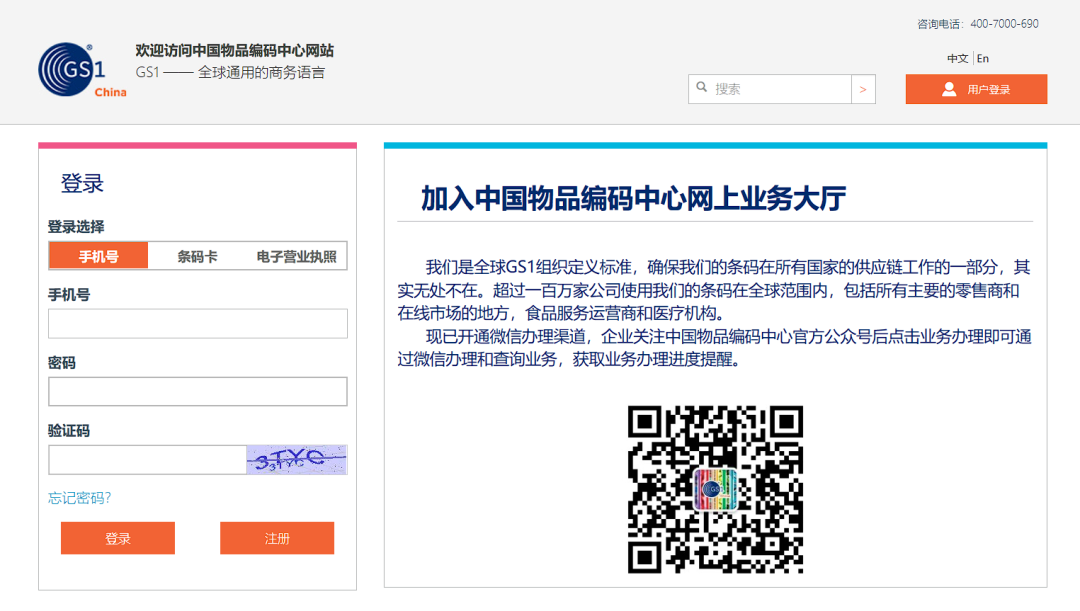
Task: Click the GS1 China logo
Action: pyautogui.click(x=82, y=70)
